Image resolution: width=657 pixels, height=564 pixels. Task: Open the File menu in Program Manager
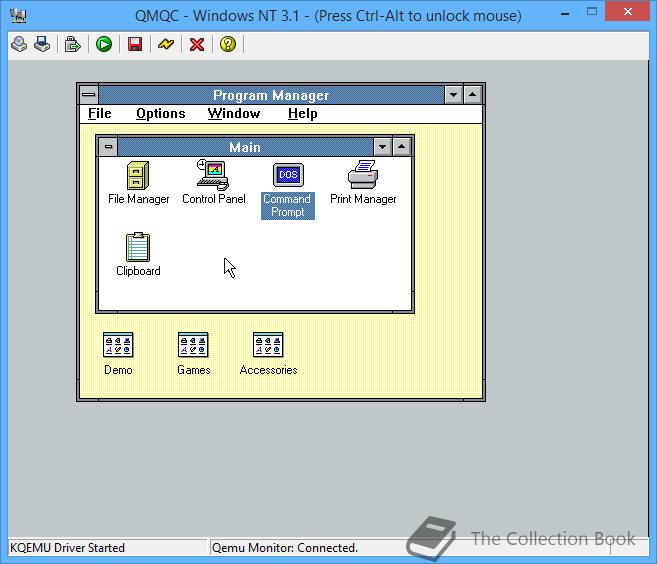click(100, 114)
